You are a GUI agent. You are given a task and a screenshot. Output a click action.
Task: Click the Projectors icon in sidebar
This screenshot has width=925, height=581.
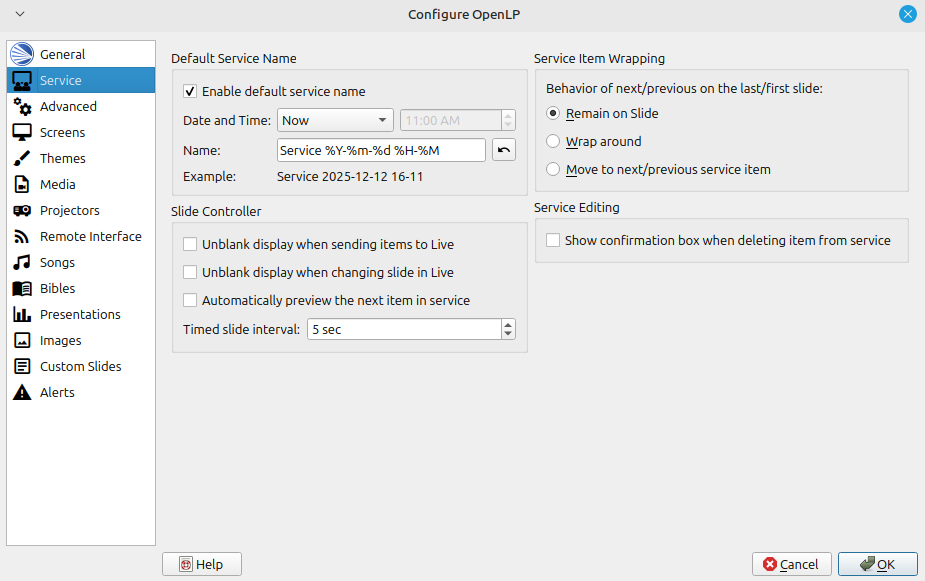22,211
